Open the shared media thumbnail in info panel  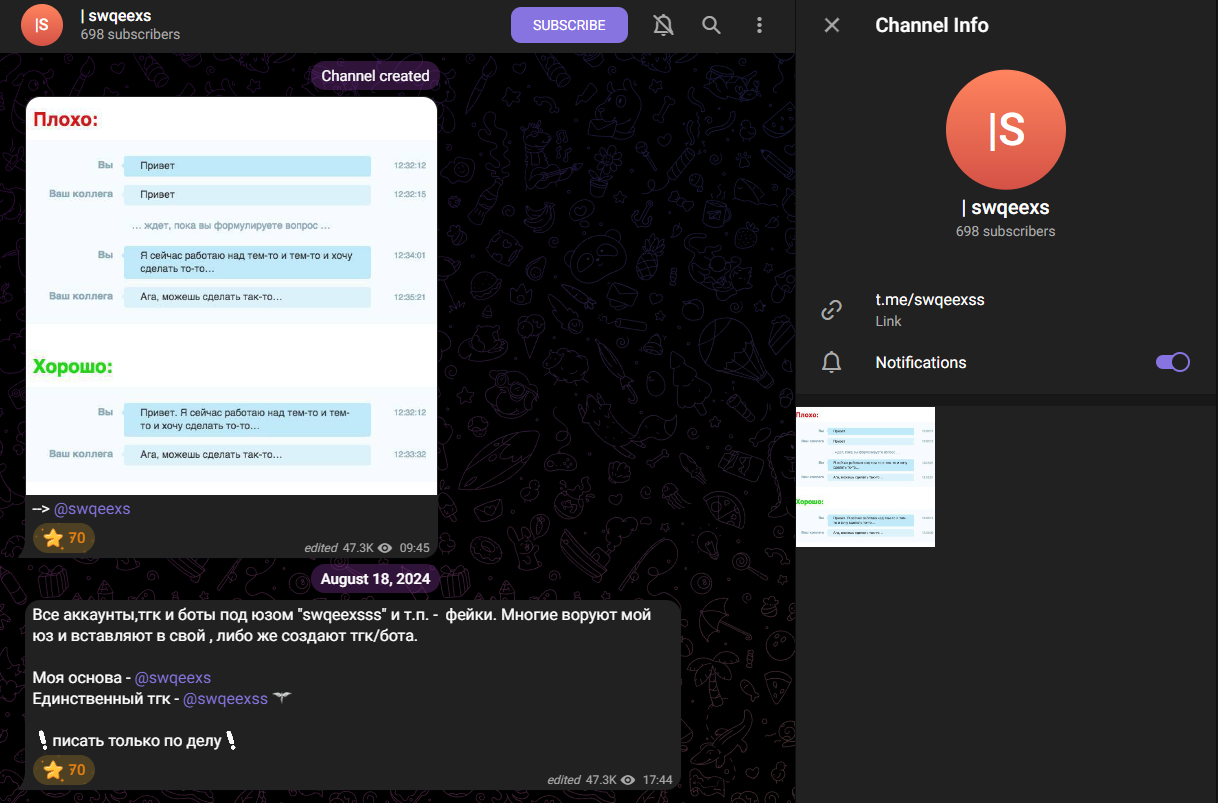click(x=865, y=477)
